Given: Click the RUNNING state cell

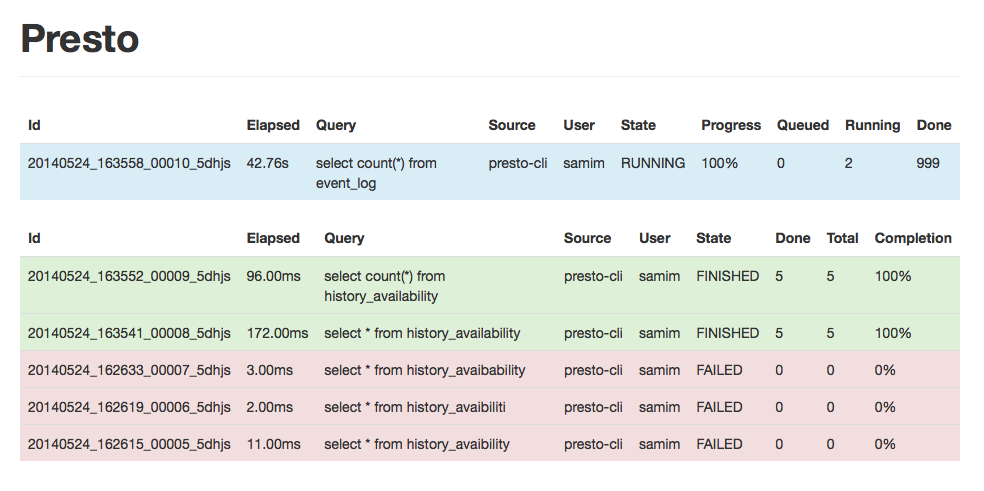Looking at the screenshot, I should point(653,163).
